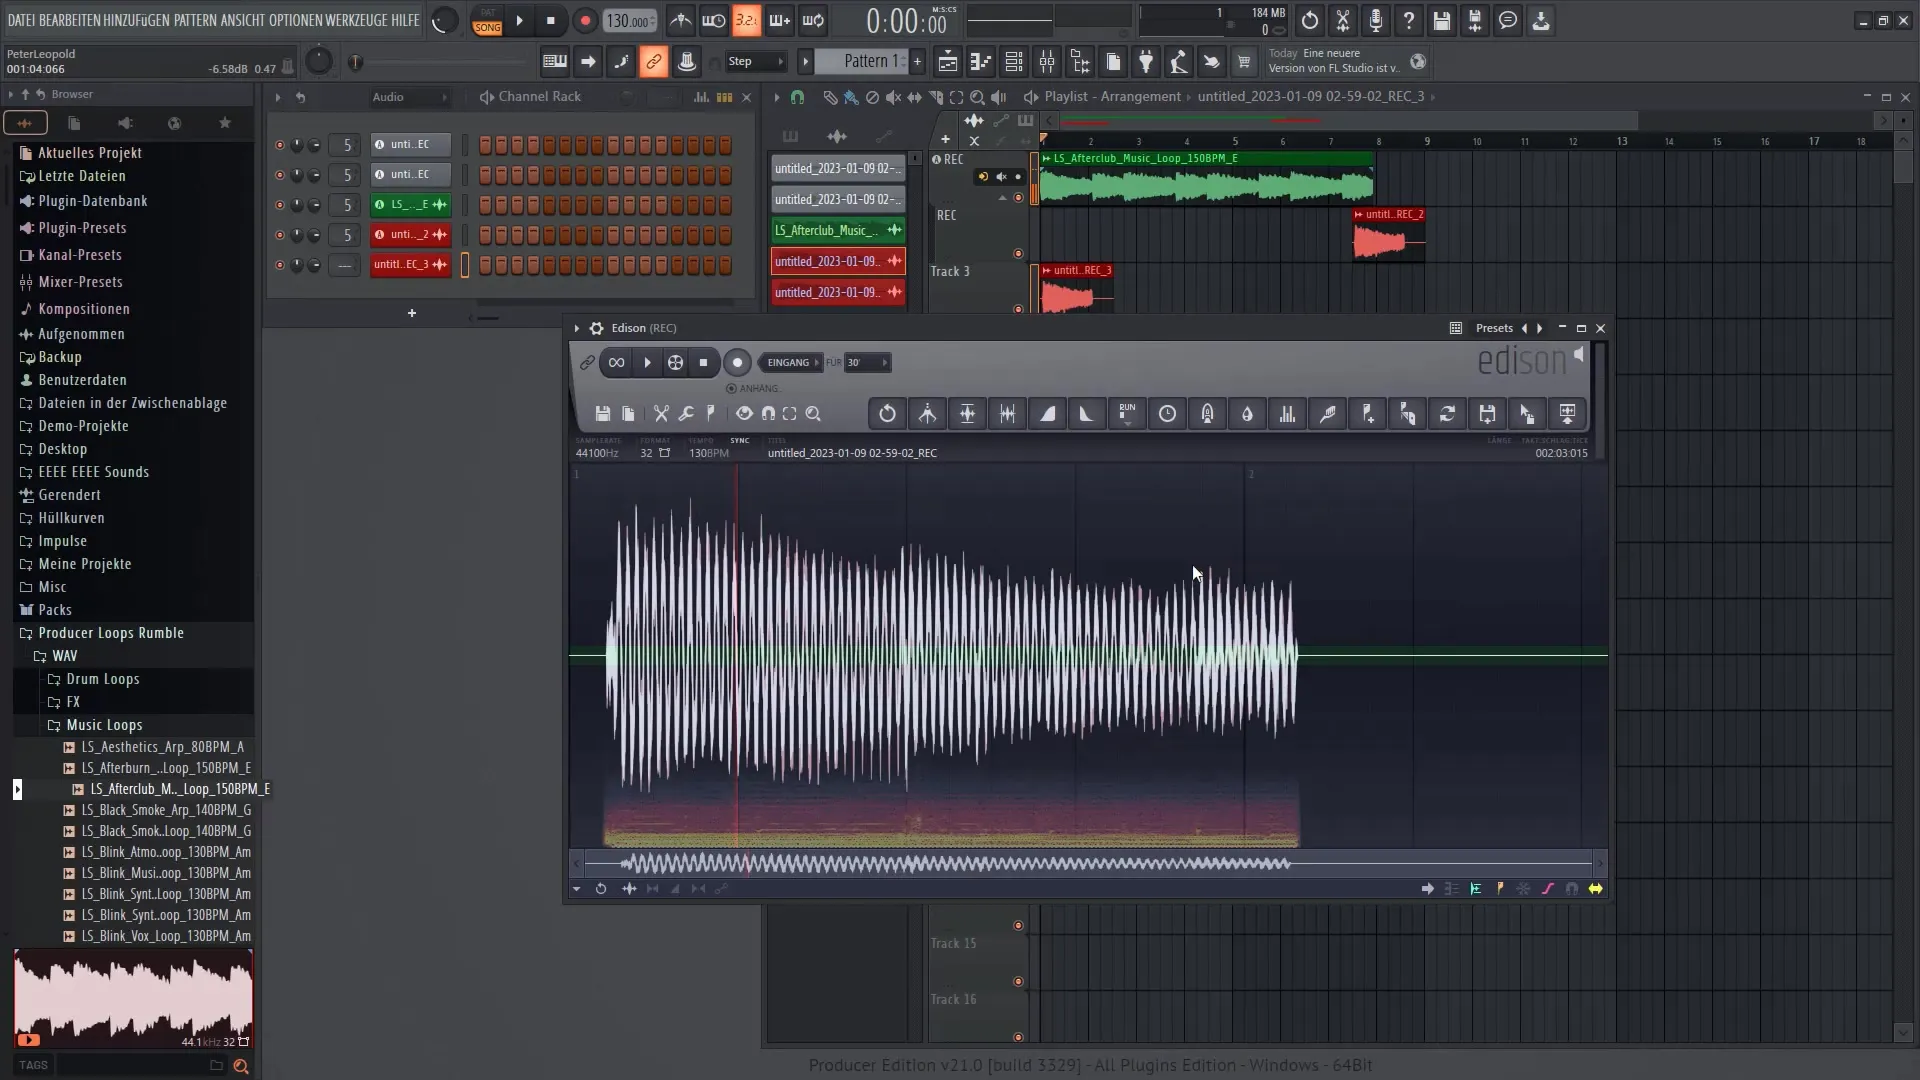Click the unti.._2 channel button
This screenshot has width=1920, height=1080.
(410, 235)
